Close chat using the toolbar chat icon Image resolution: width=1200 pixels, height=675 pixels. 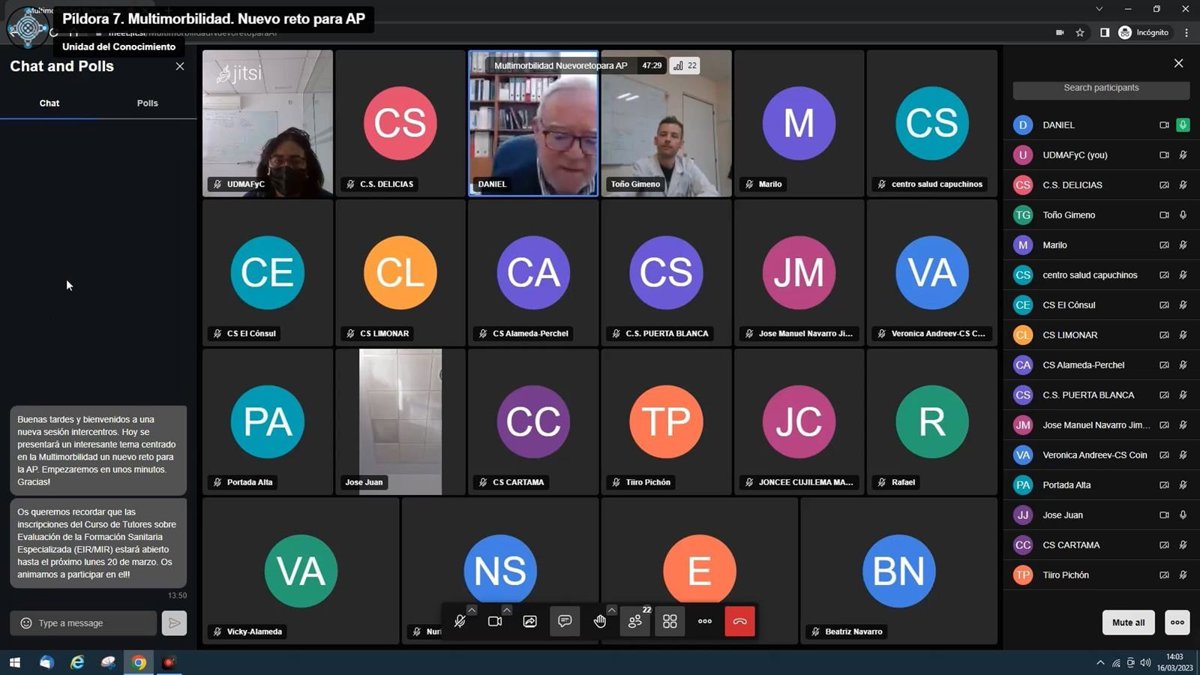pyautogui.click(x=565, y=621)
